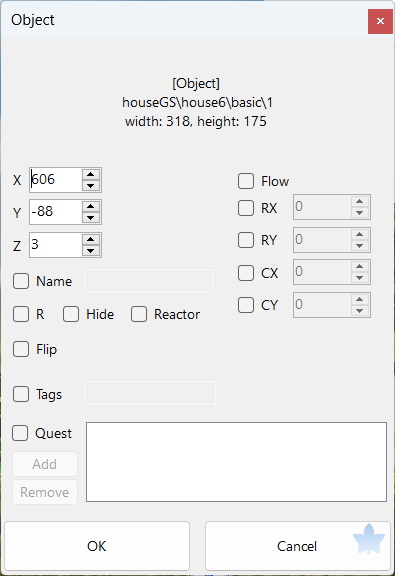Click into the X coordinate field

click(55, 180)
